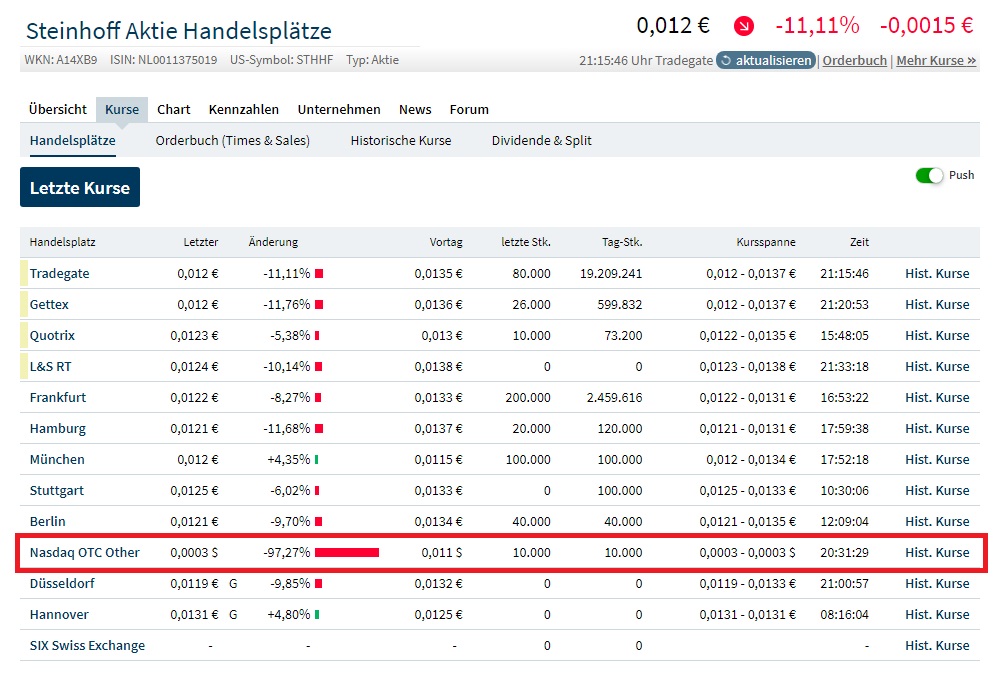
Task: Click the Frankfurt volume 2.459.616
Action: click(614, 398)
